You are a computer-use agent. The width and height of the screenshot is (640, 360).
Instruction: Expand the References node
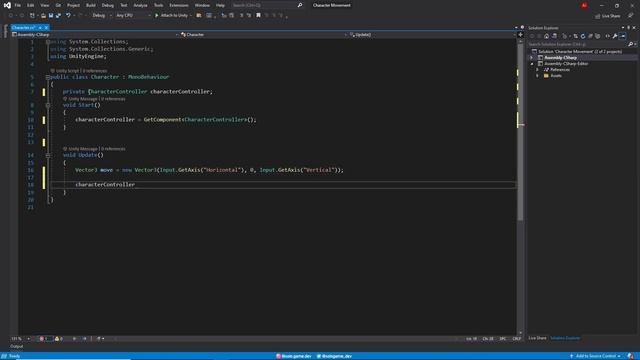click(537, 70)
